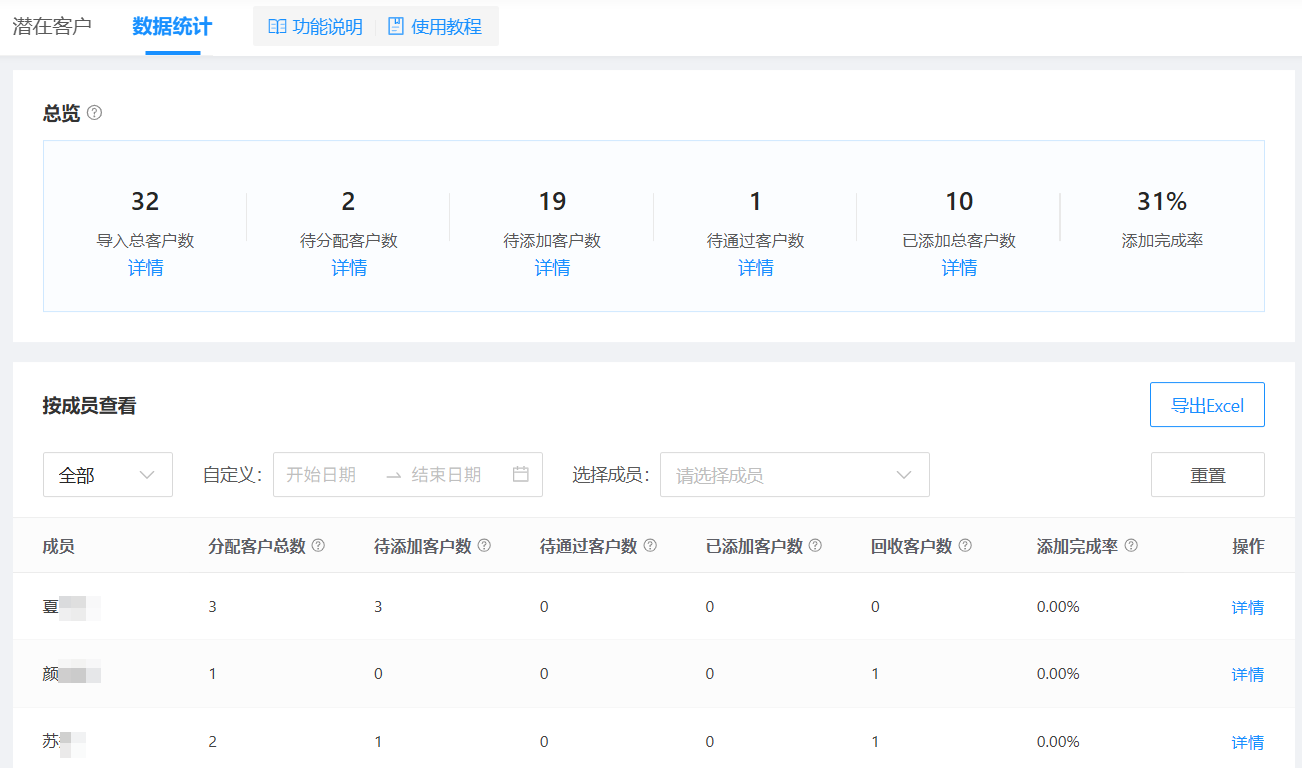Click 选择成员 label text

[x=610, y=475]
